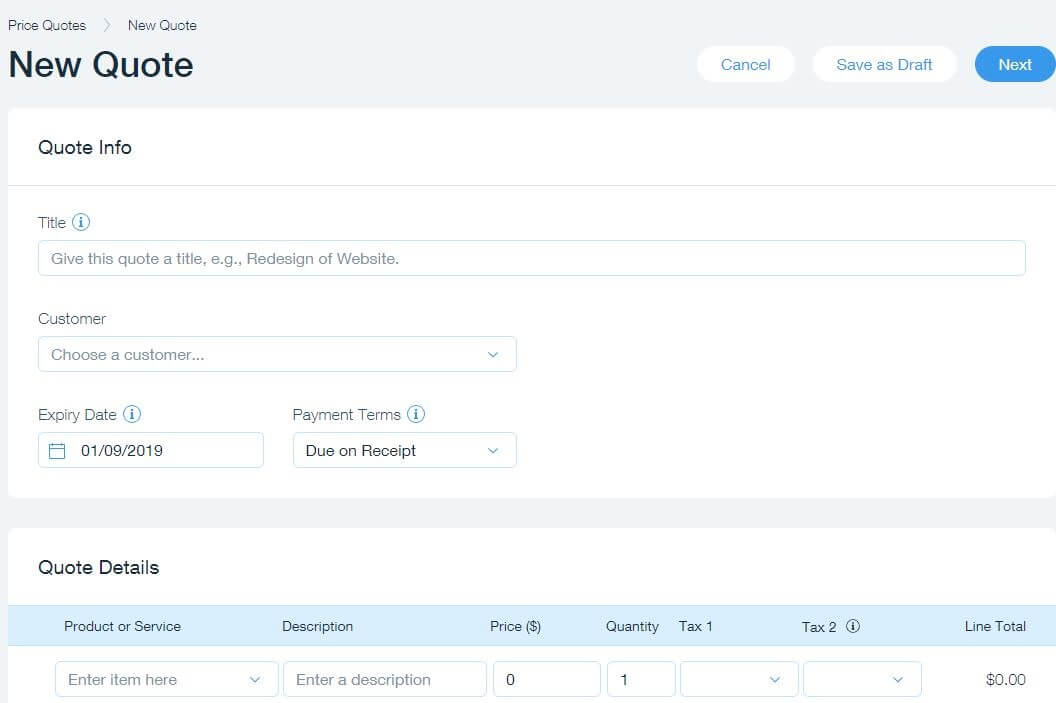1056x703 pixels.
Task: Click the Tax 1 column header
Action: [x=695, y=626]
